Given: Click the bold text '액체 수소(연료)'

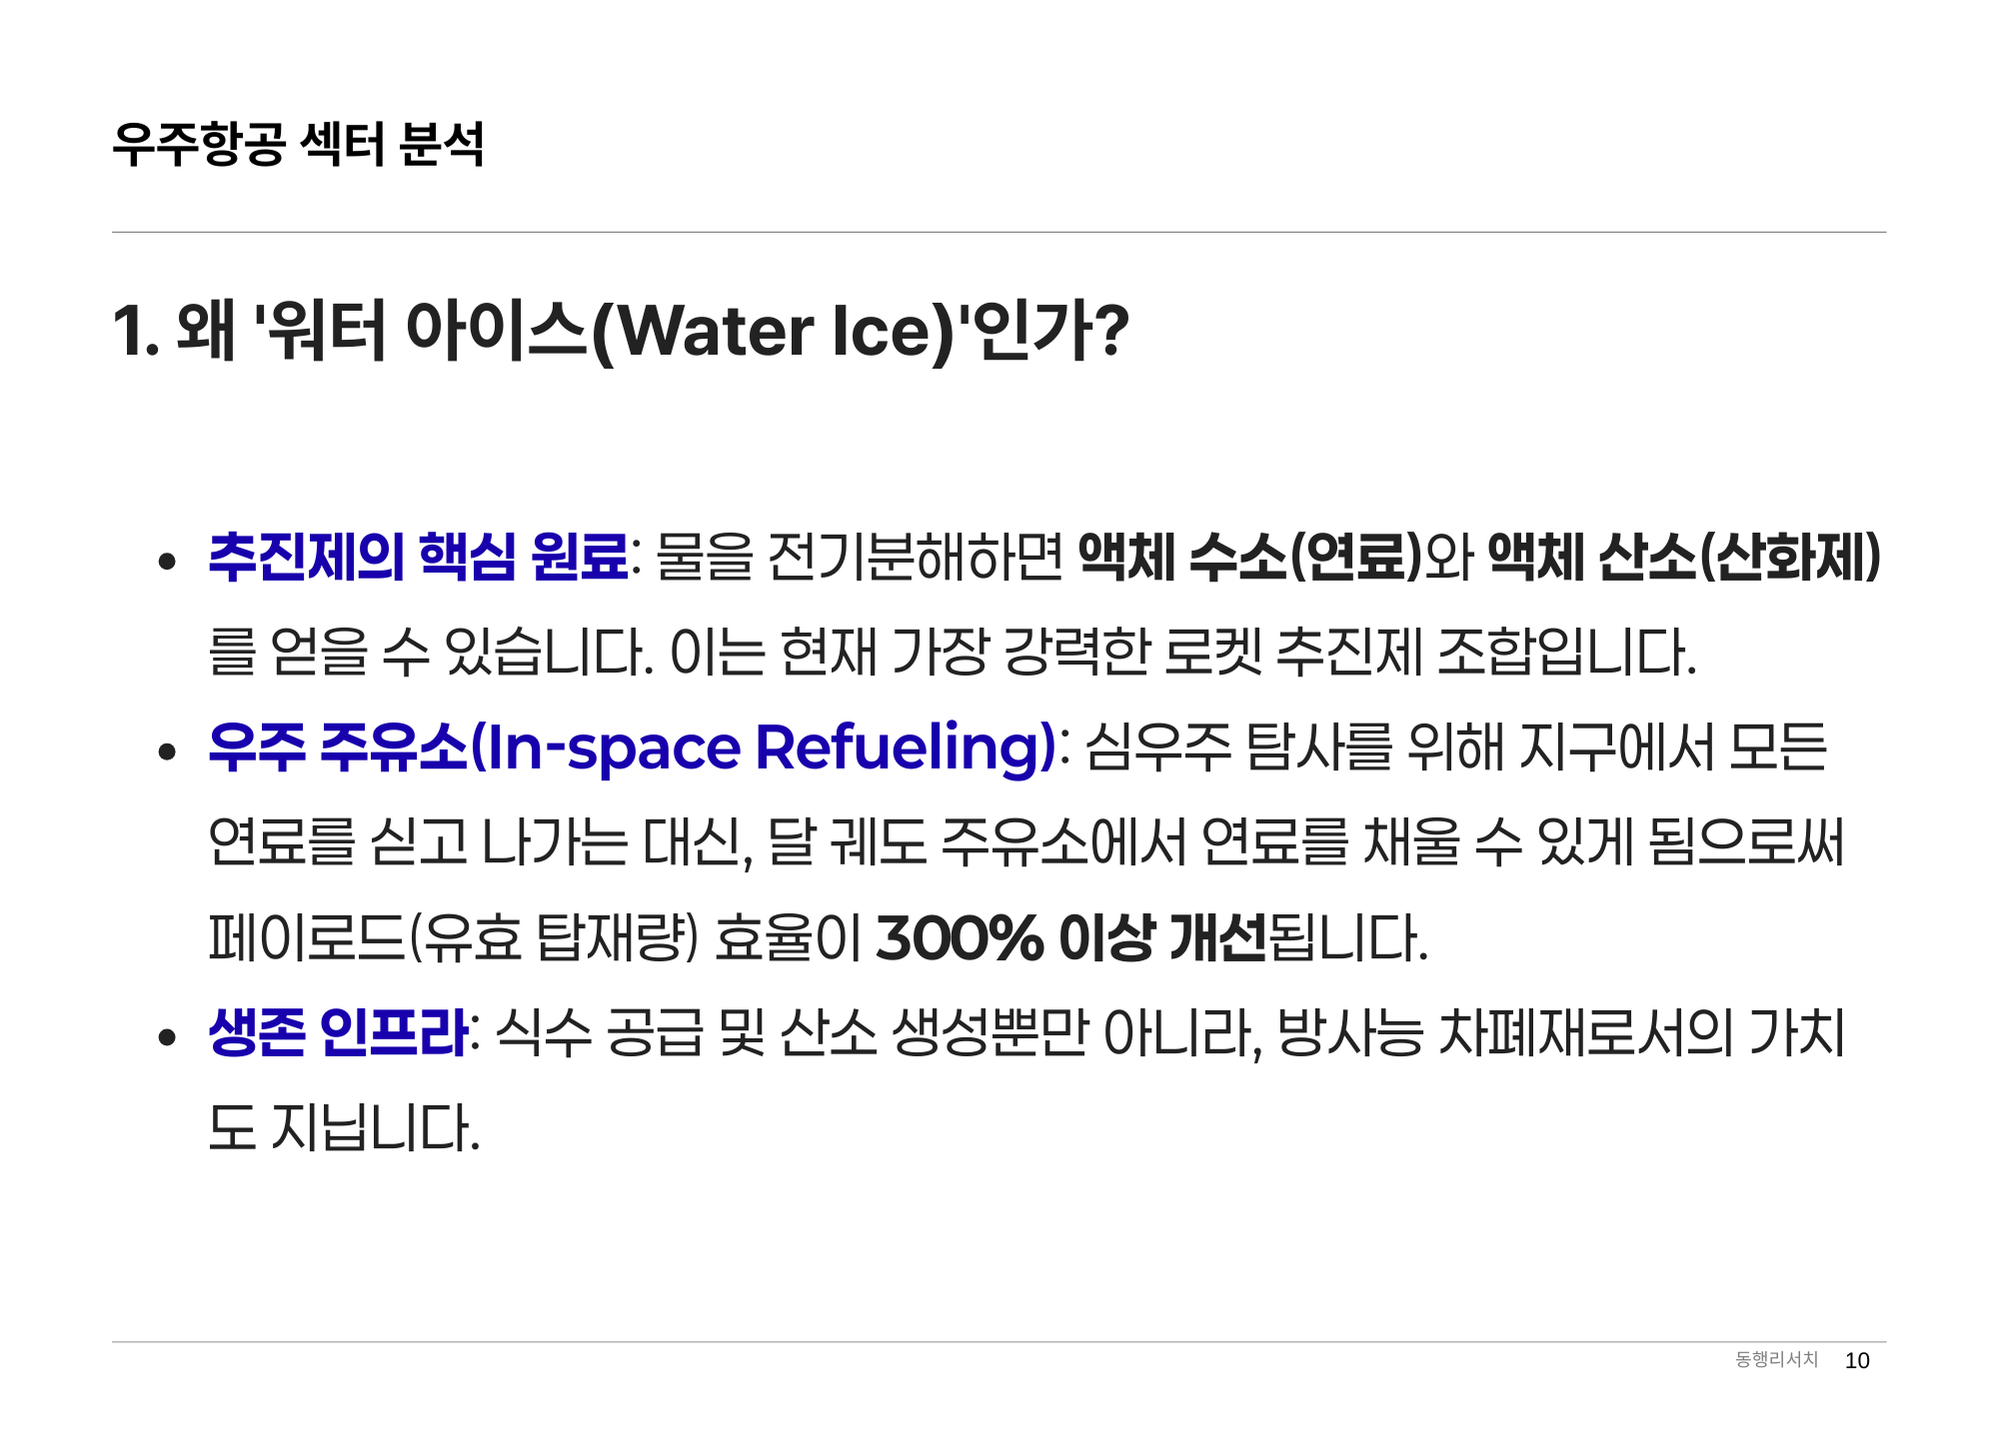Looking at the screenshot, I should pyautogui.click(x=1250, y=557).
